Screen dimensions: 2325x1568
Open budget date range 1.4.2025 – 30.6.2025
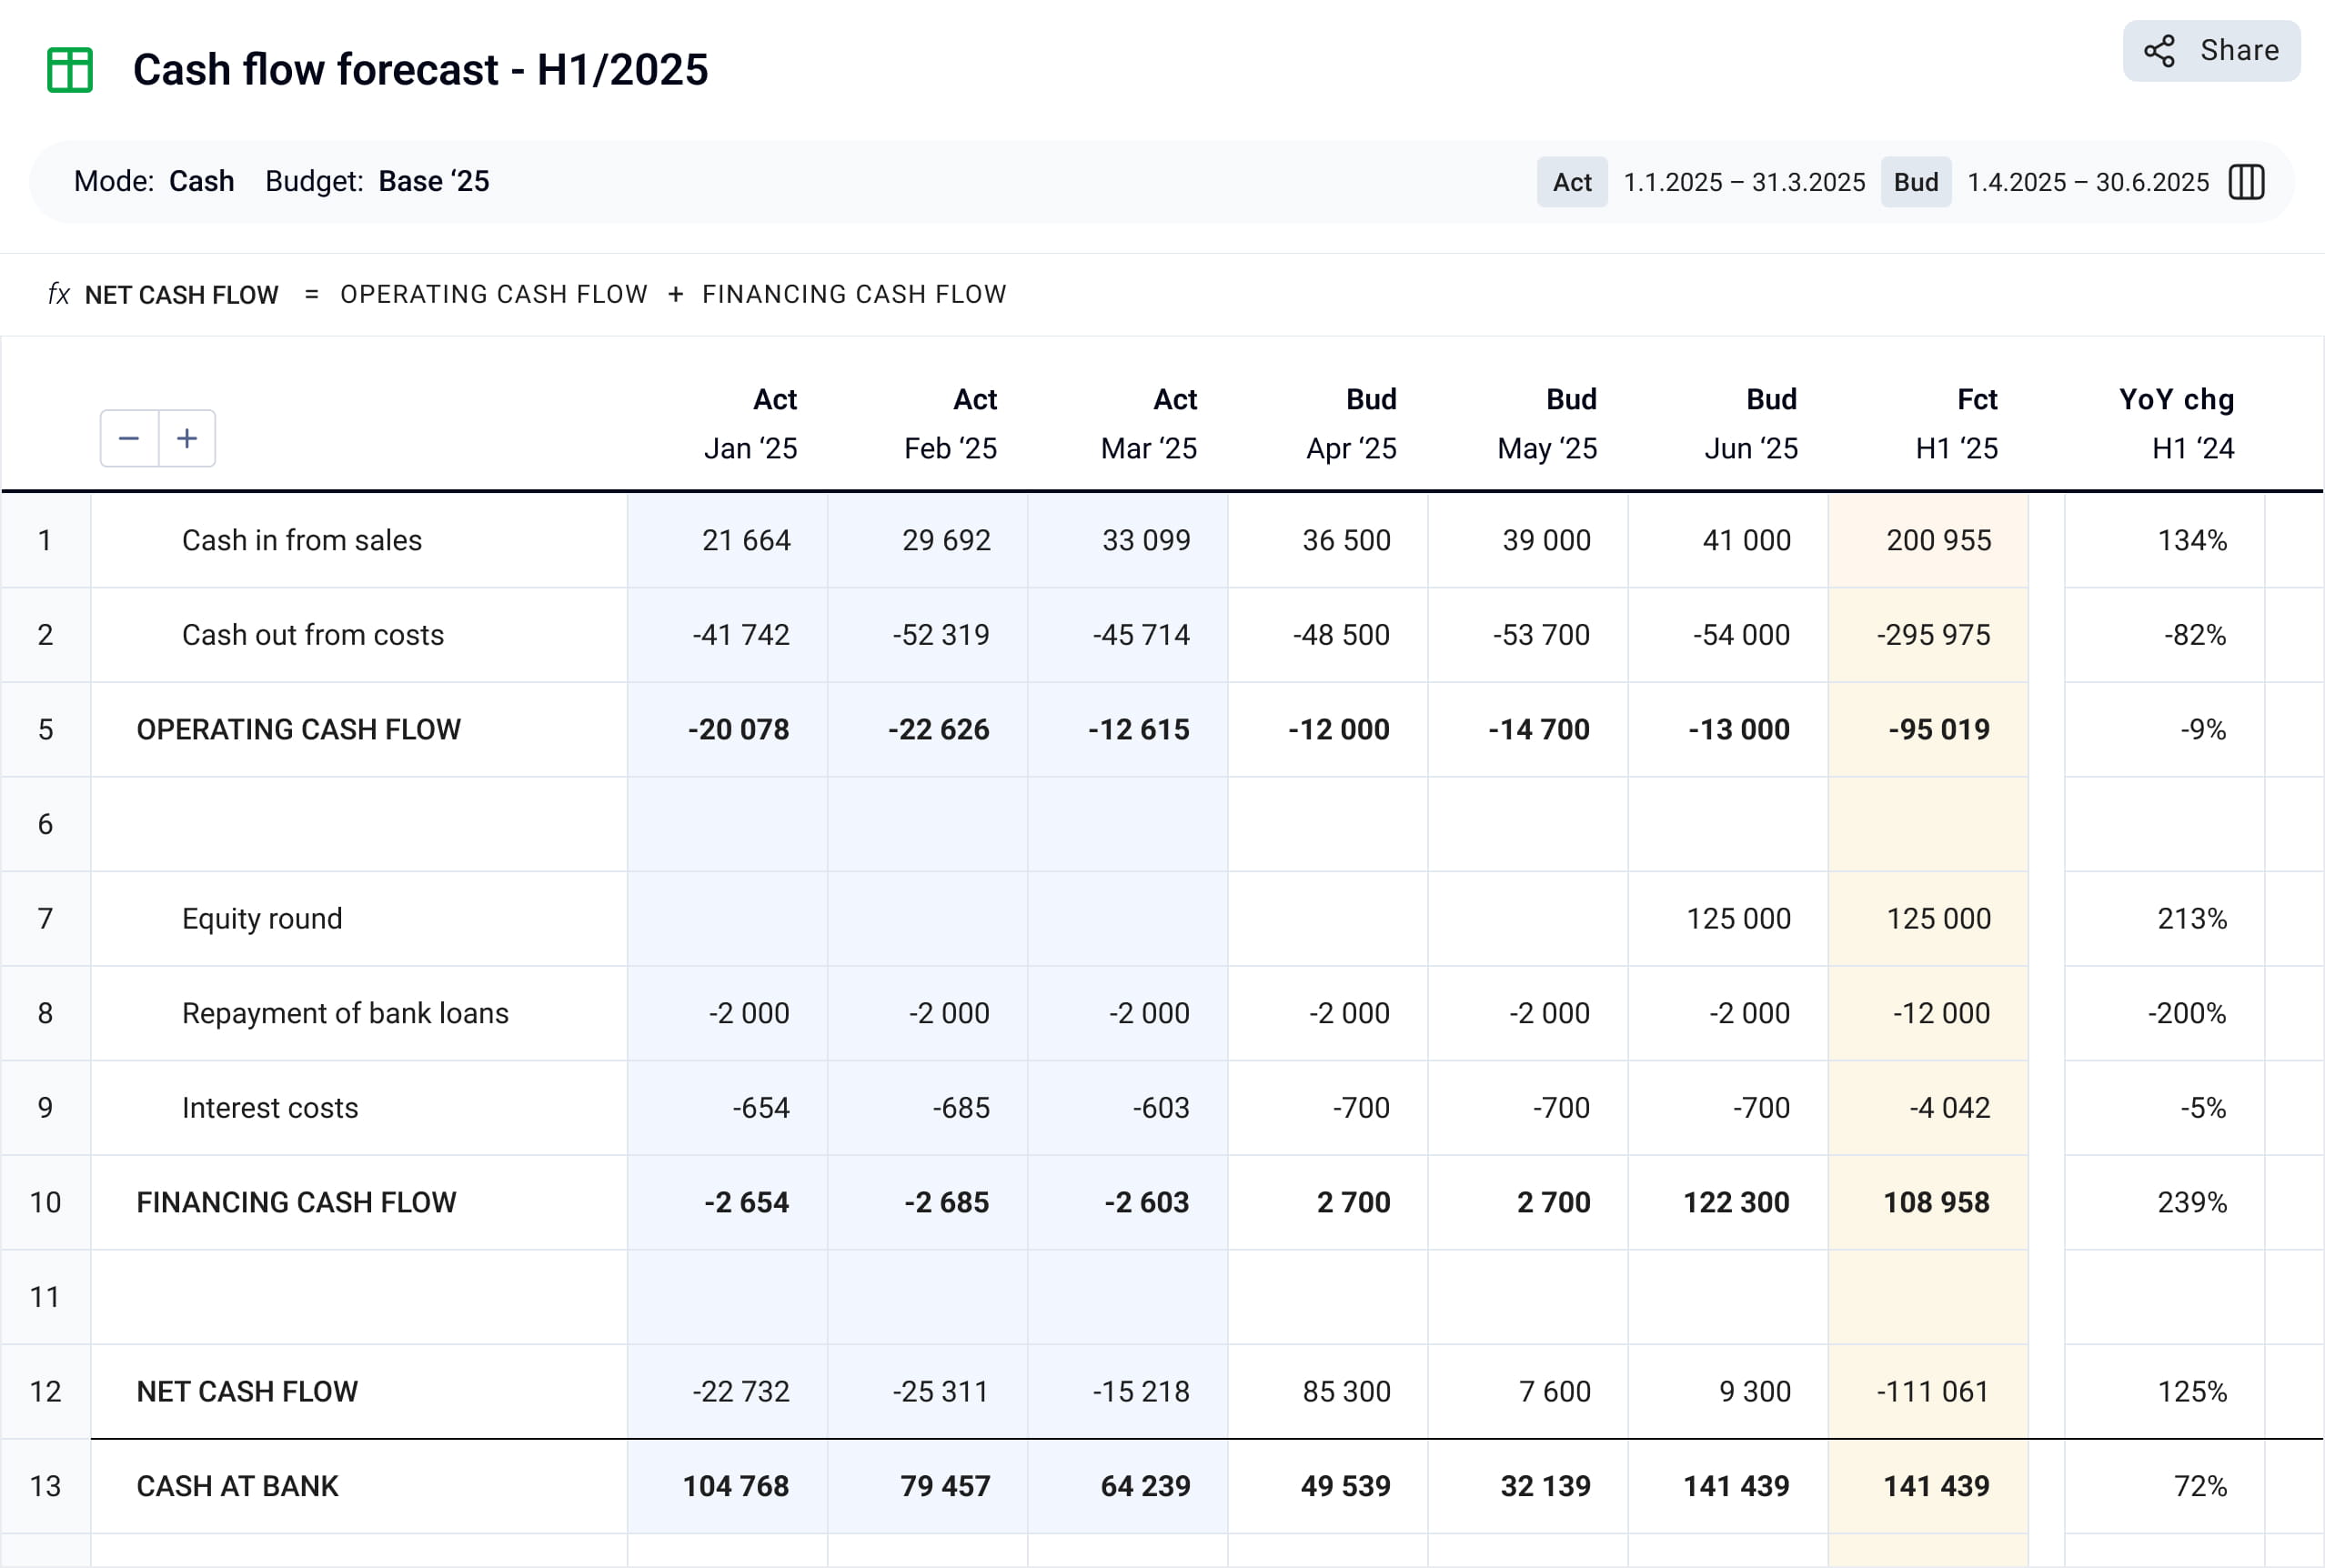pyautogui.click(x=2088, y=182)
